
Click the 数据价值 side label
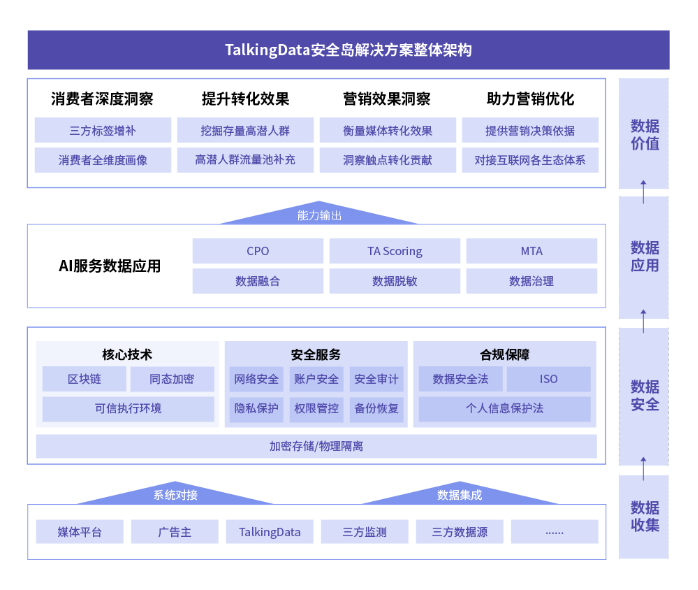click(x=644, y=134)
